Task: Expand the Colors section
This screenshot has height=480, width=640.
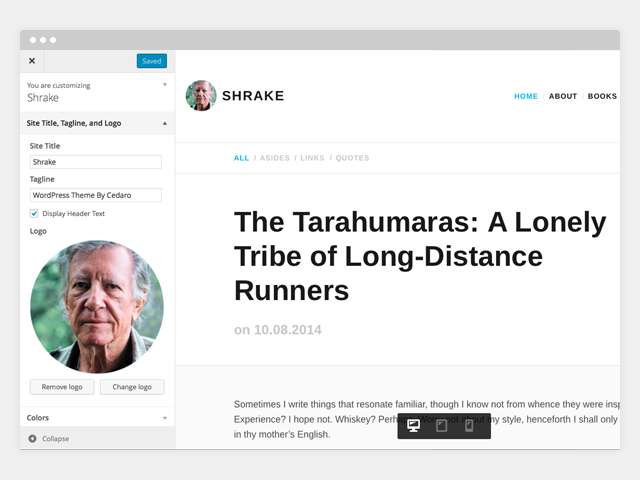Action: click(x=97, y=418)
